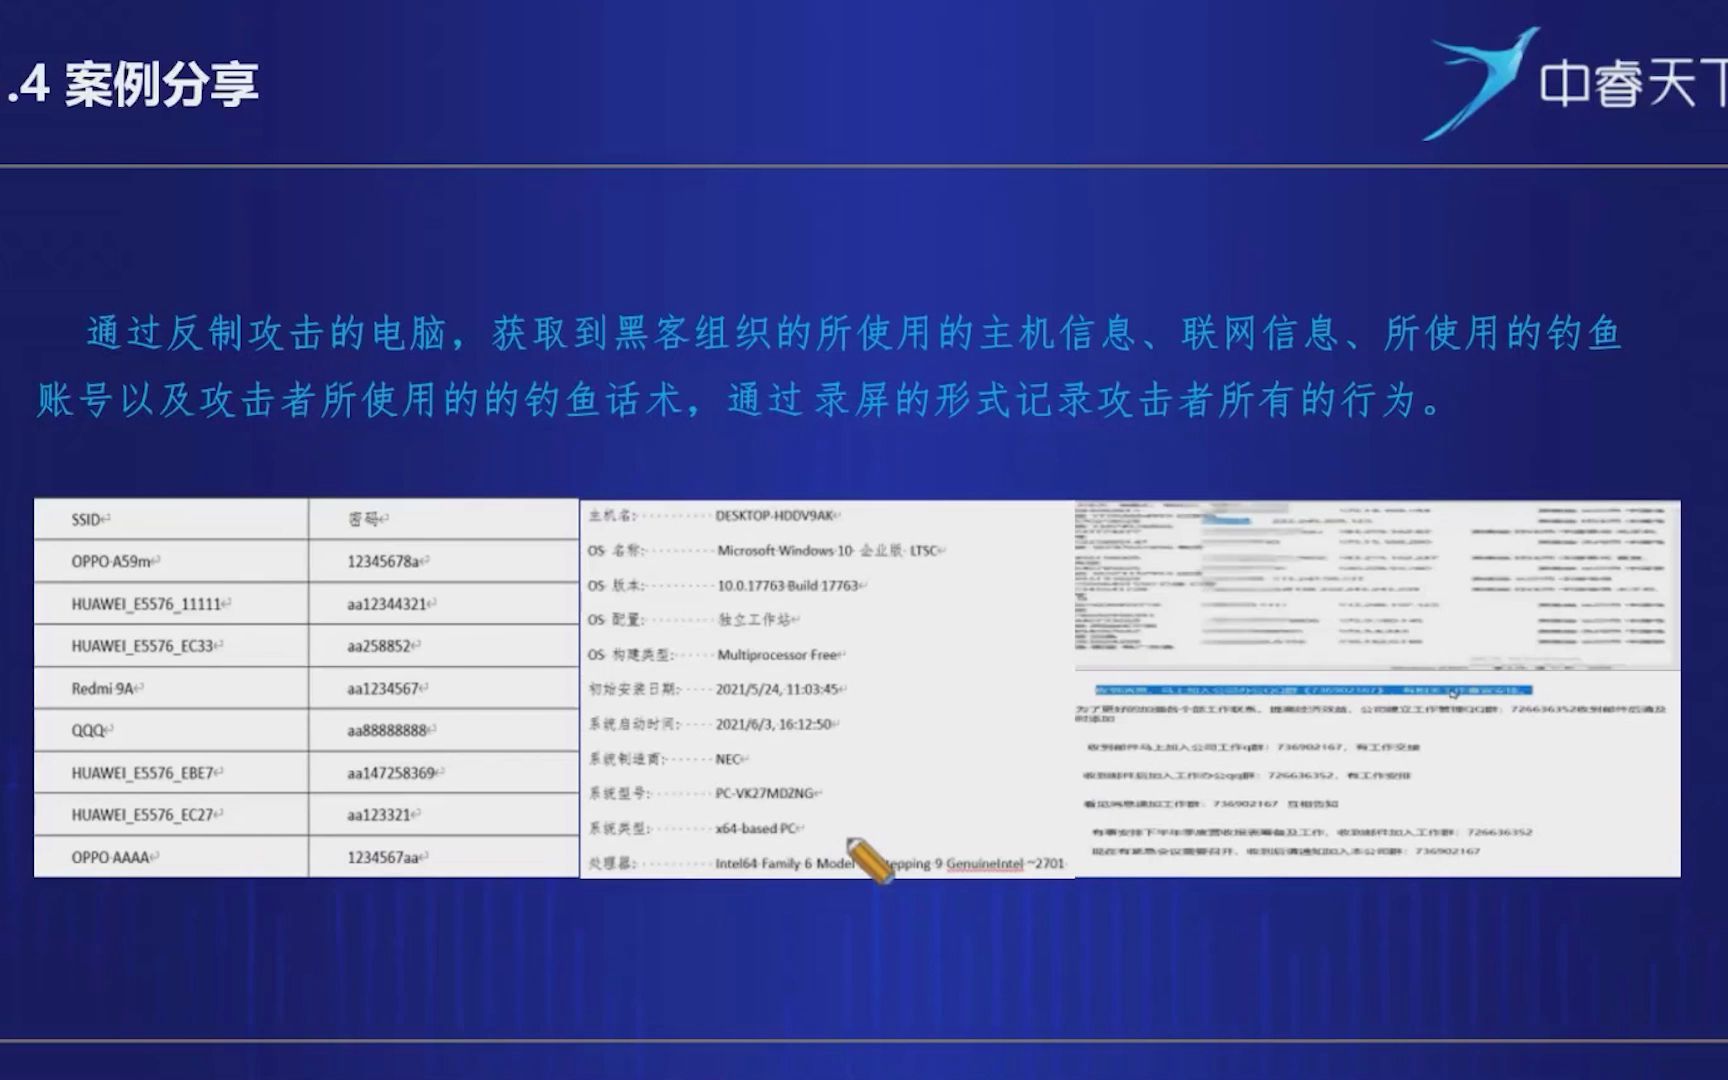Select the HUAWEI_E5576_11111 SSID cell
The image size is (1728, 1080).
click(x=171, y=604)
